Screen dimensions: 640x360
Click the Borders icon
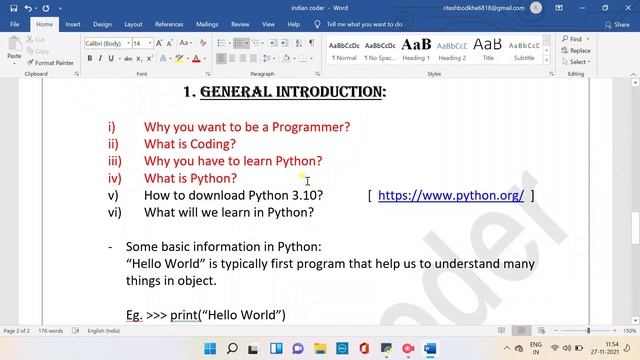point(302,58)
